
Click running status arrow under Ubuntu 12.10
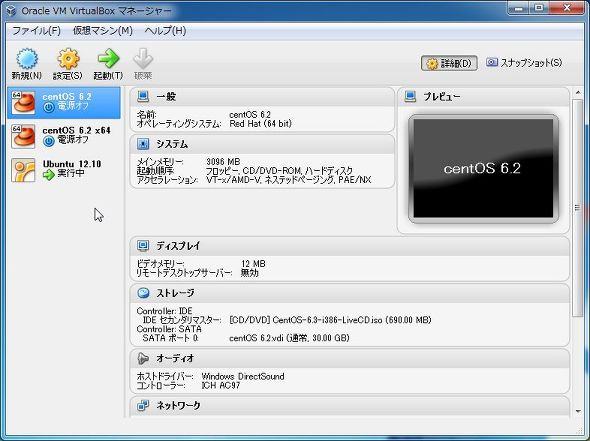pos(49,175)
